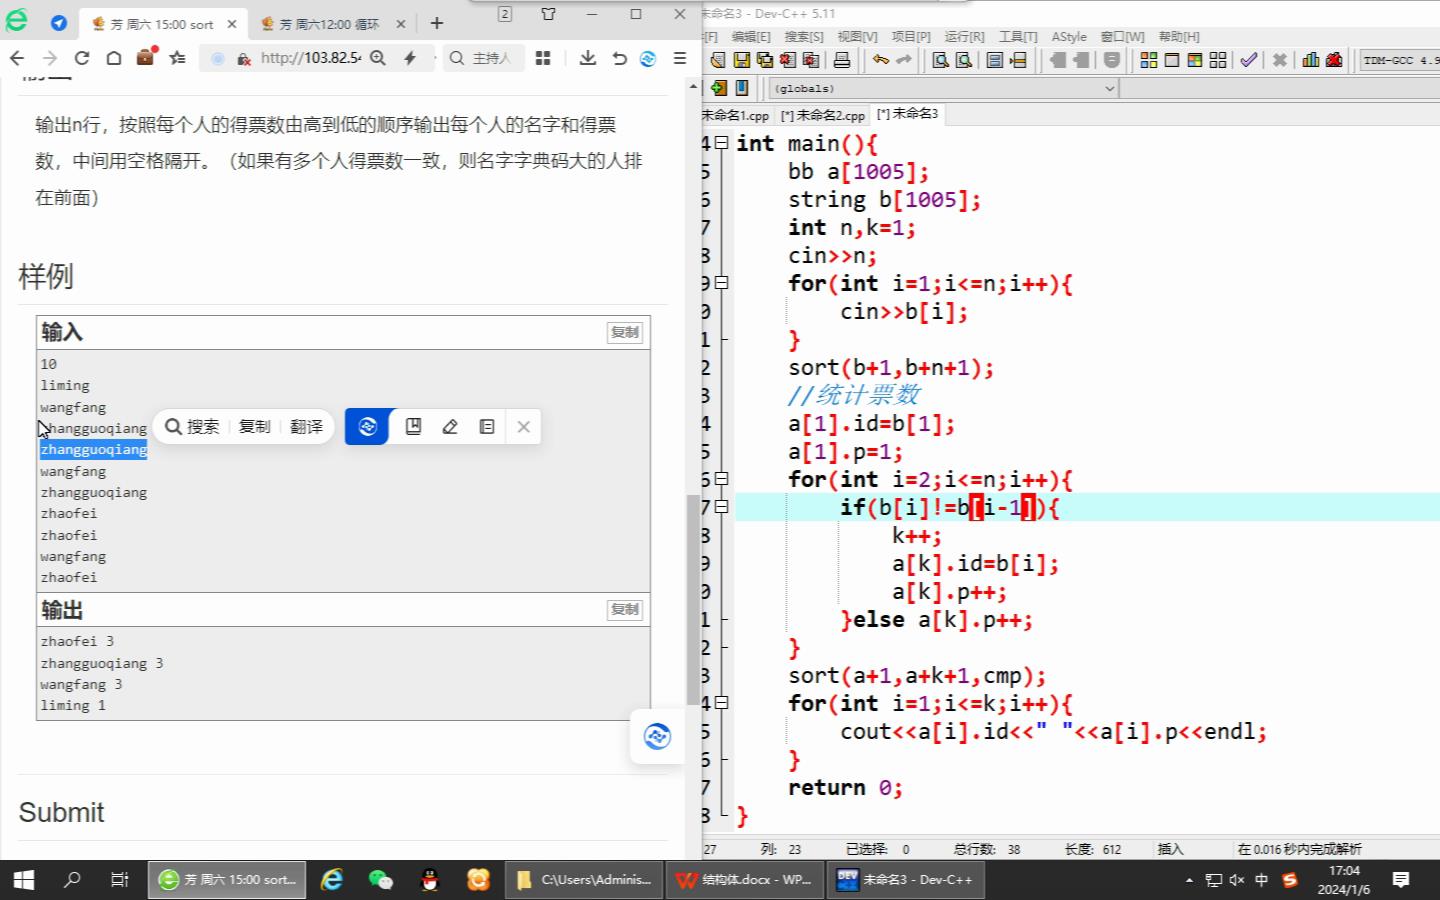The height and width of the screenshot is (900, 1440).
Task: Open browser downloads icon
Action: pyautogui.click(x=588, y=58)
